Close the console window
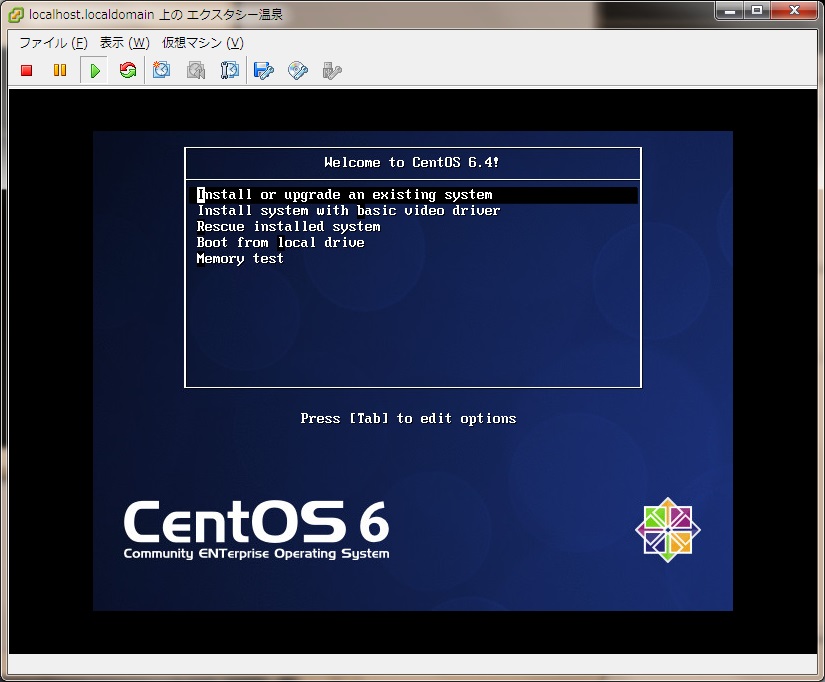The image size is (825, 682). point(794,11)
